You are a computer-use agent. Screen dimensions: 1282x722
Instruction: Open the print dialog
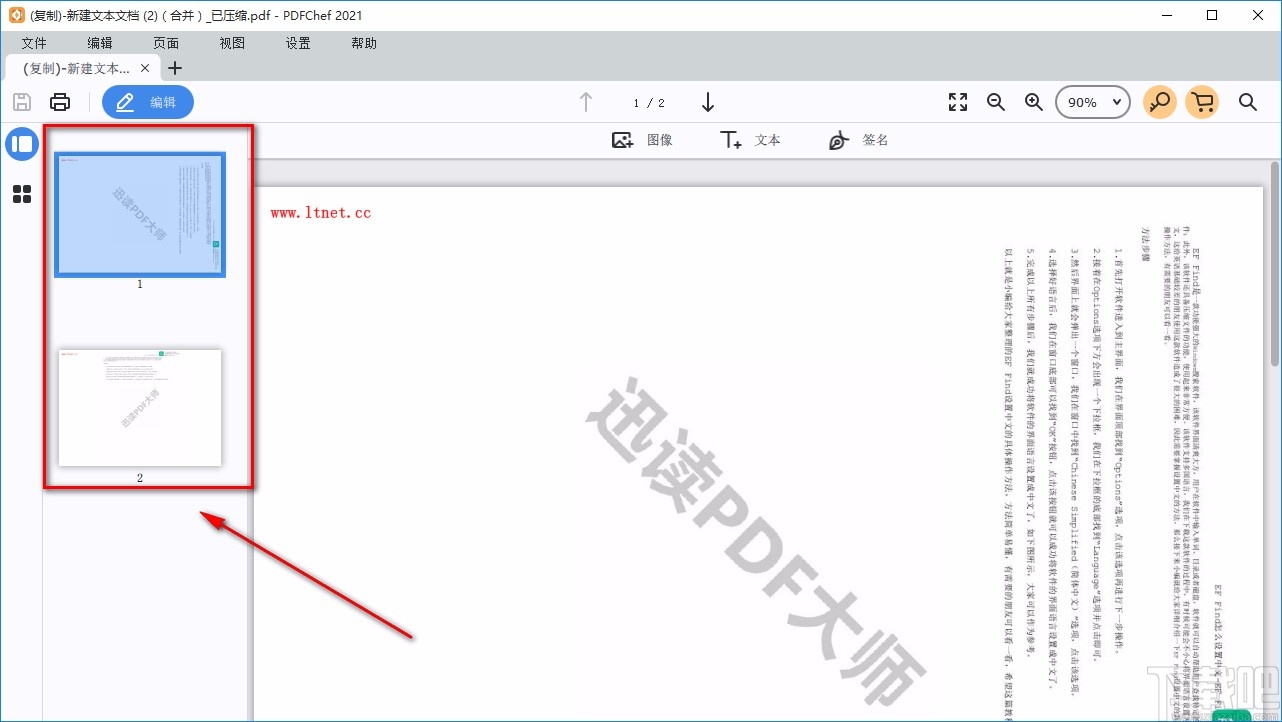click(60, 101)
